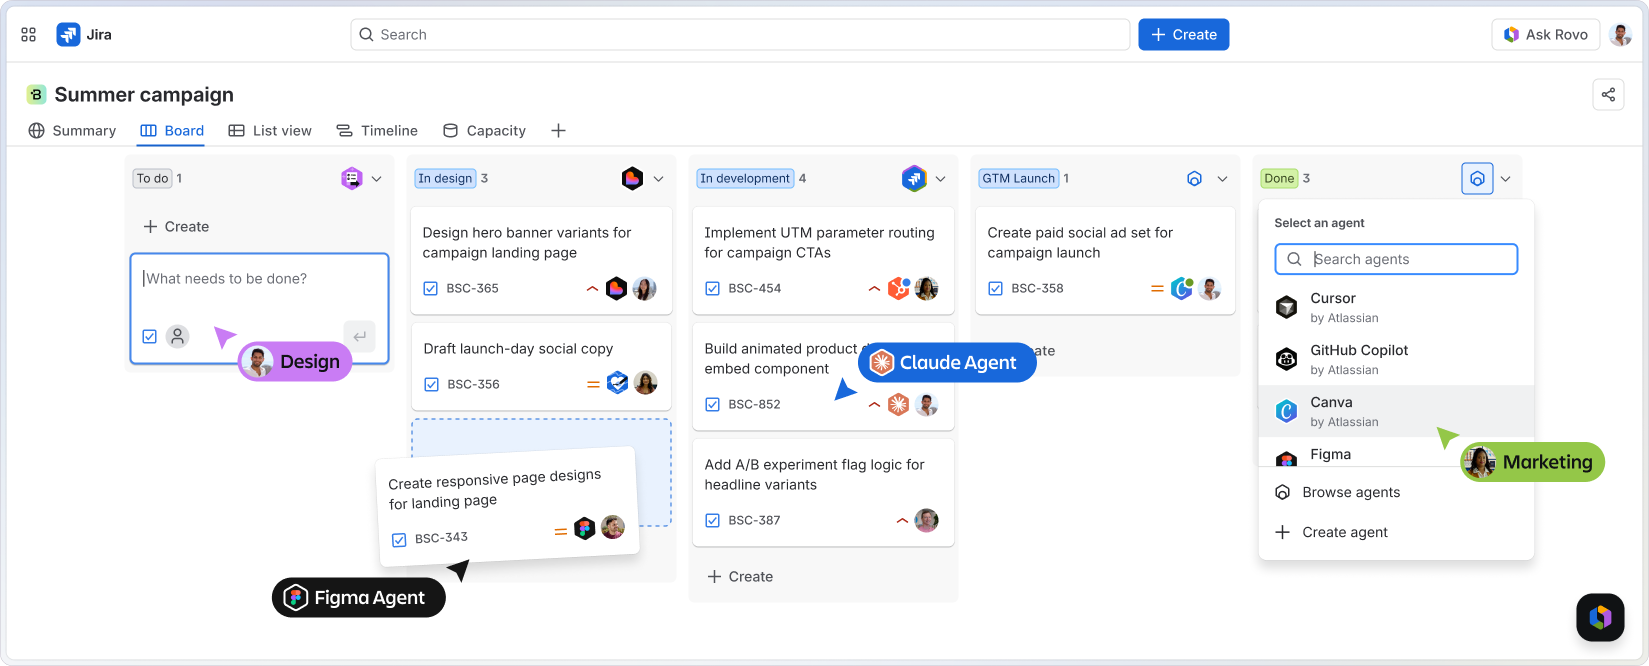Click Create agent option
Viewport: 1649px width, 666px height.
pos(1396,532)
